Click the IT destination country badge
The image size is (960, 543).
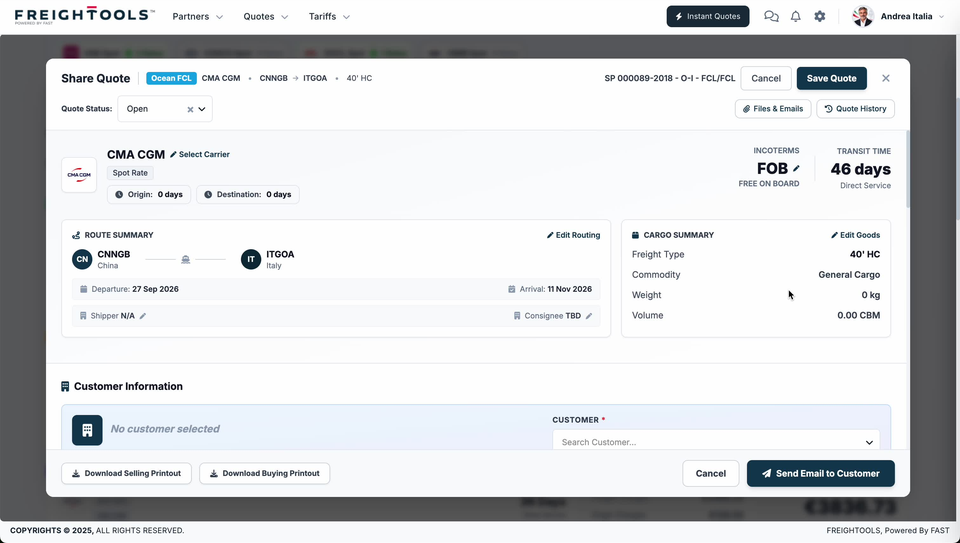pos(250,259)
